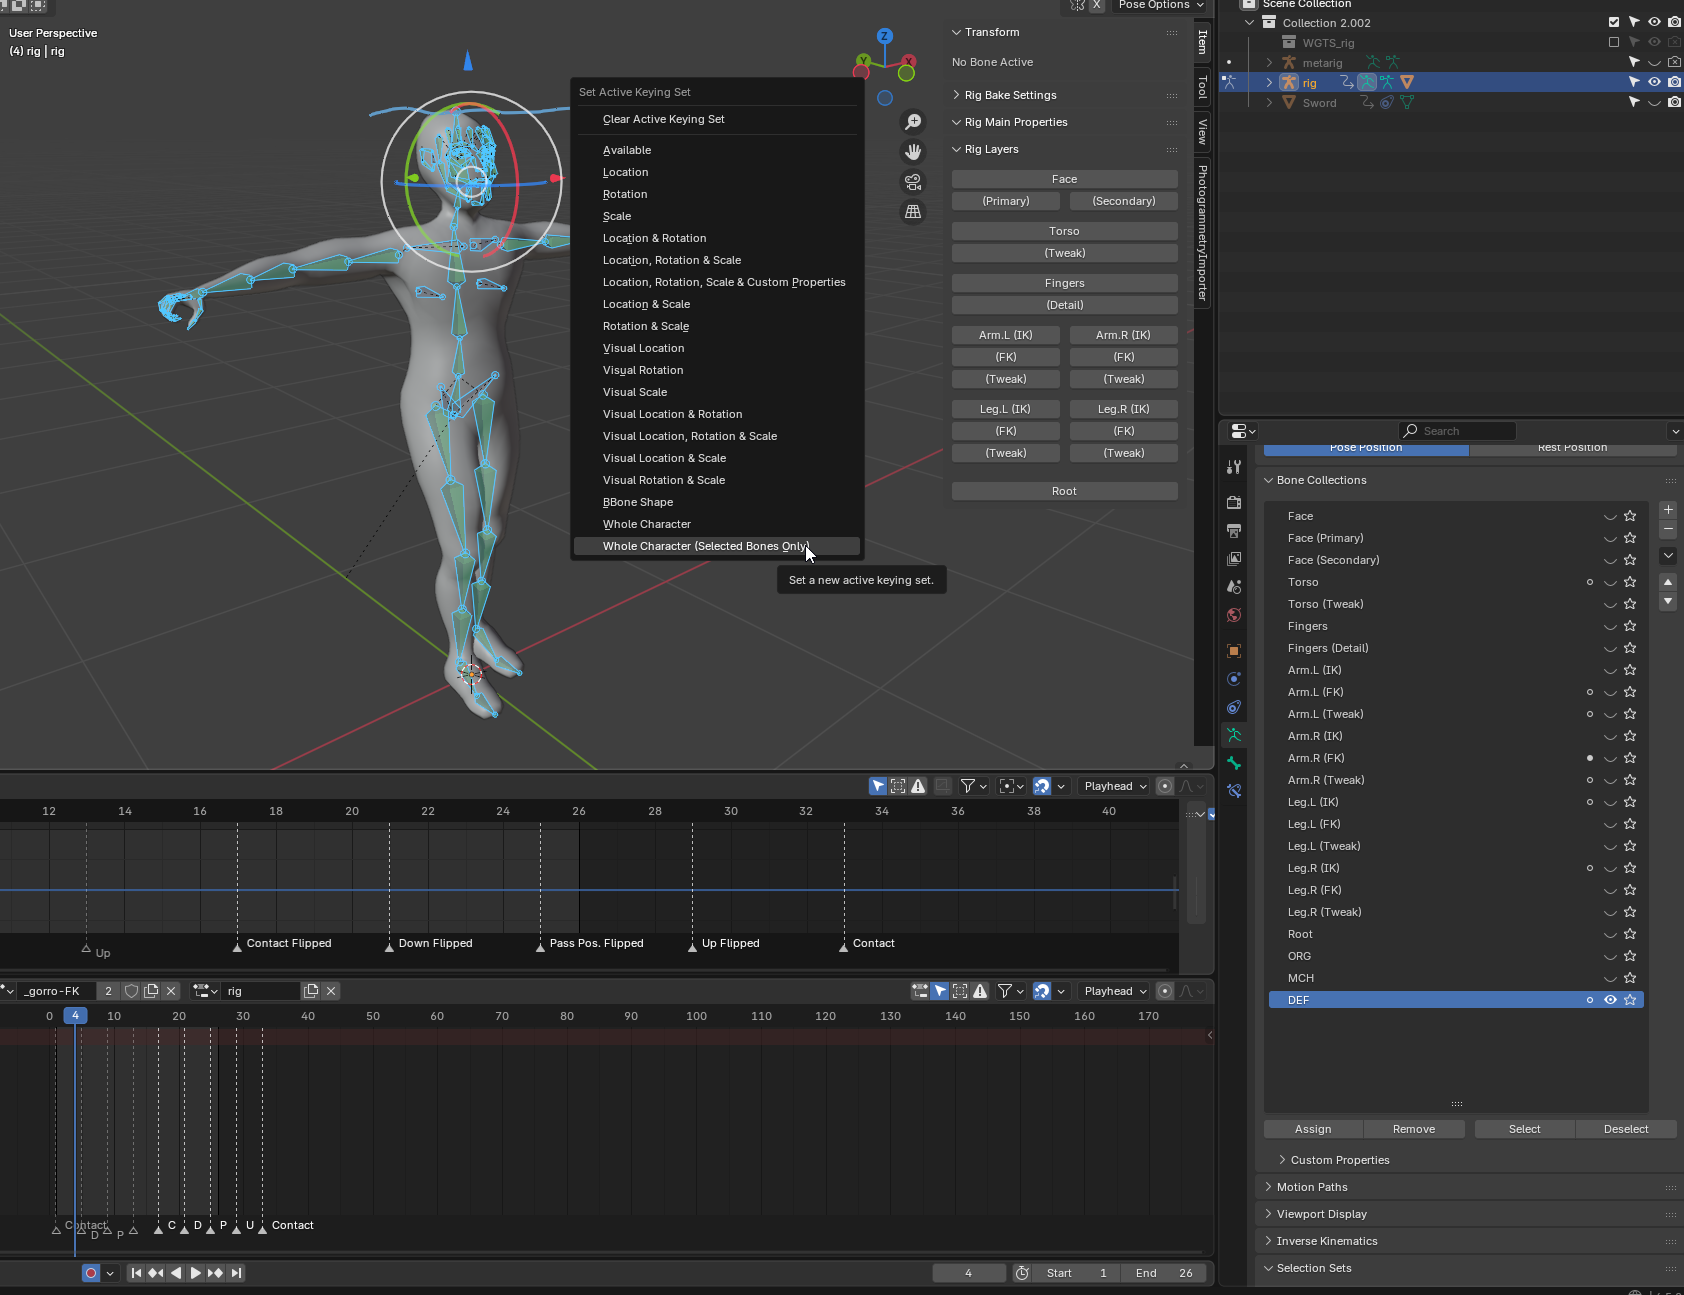Click the zoom view magnifier icon
The height and width of the screenshot is (1295, 1684).
pos(913,122)
